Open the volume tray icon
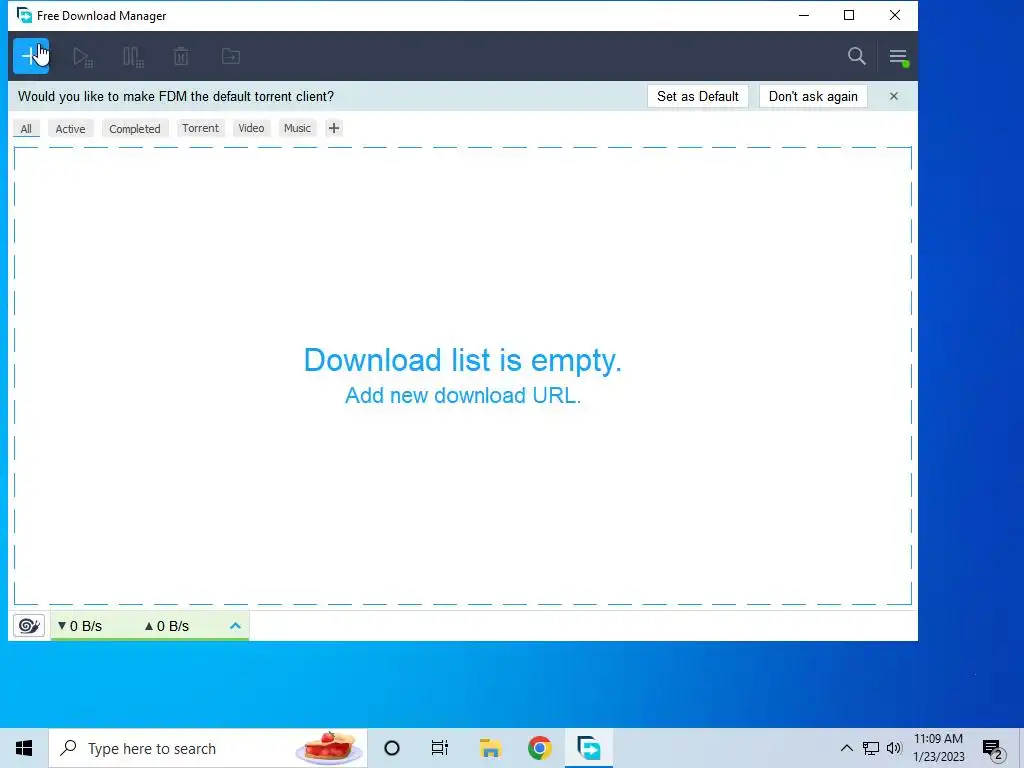Screen dimensions: 1024x768 pos(894,748)
